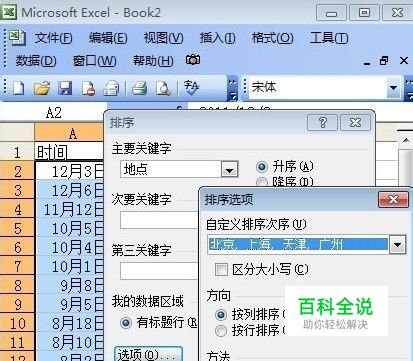Select column A header

pos(69,134)
